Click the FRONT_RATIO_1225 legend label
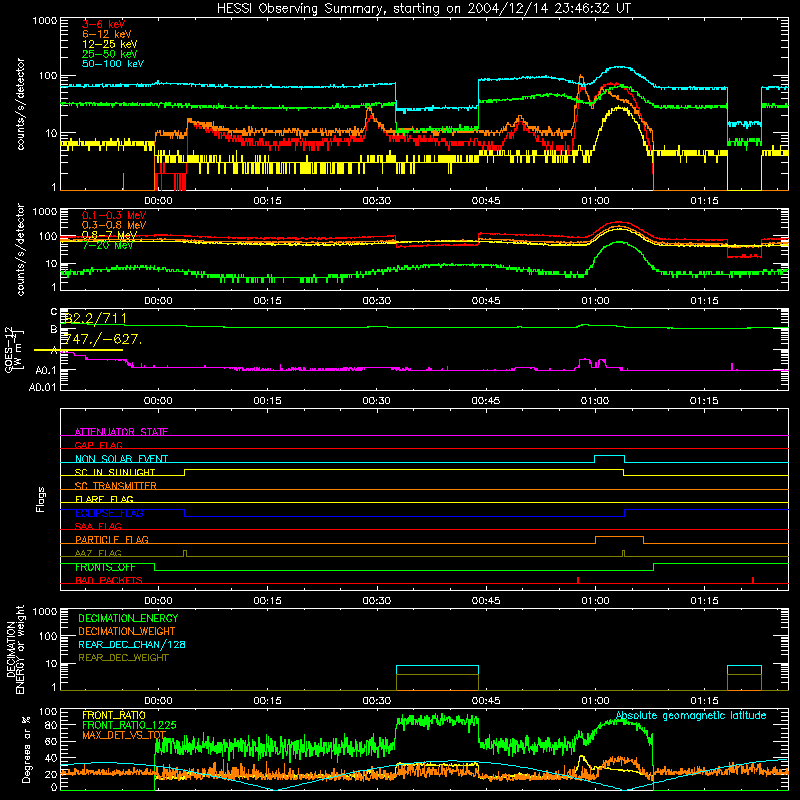 (x=129, y=725)
